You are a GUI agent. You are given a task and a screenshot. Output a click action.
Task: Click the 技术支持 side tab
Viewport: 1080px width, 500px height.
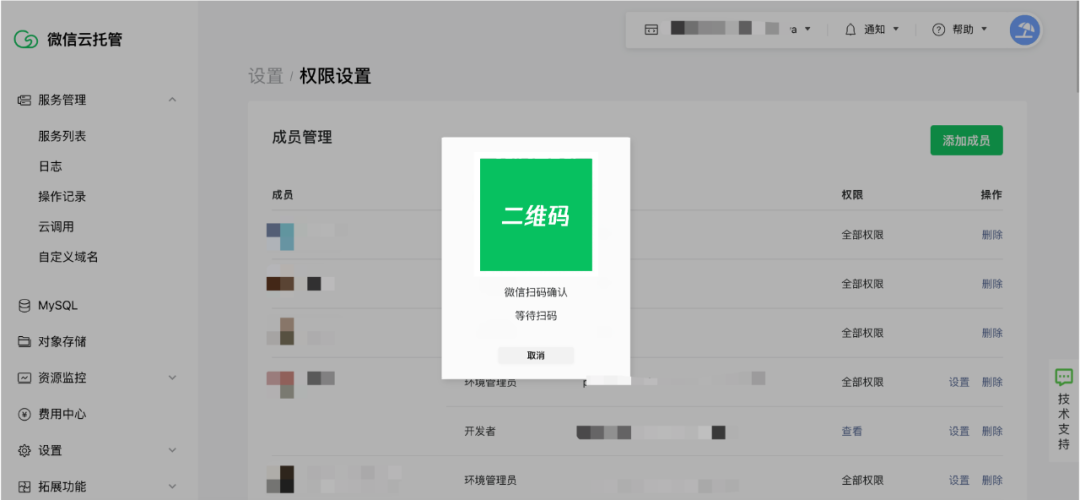(1064, 410)
